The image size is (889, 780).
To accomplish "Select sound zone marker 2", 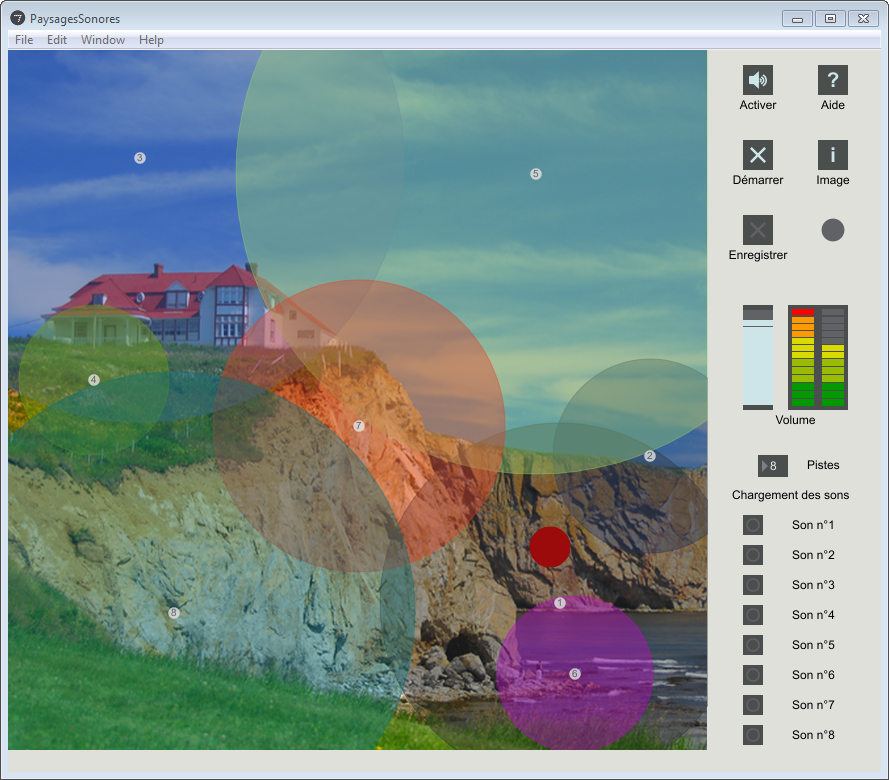I will pyautogui.click(x=650, y=456).
